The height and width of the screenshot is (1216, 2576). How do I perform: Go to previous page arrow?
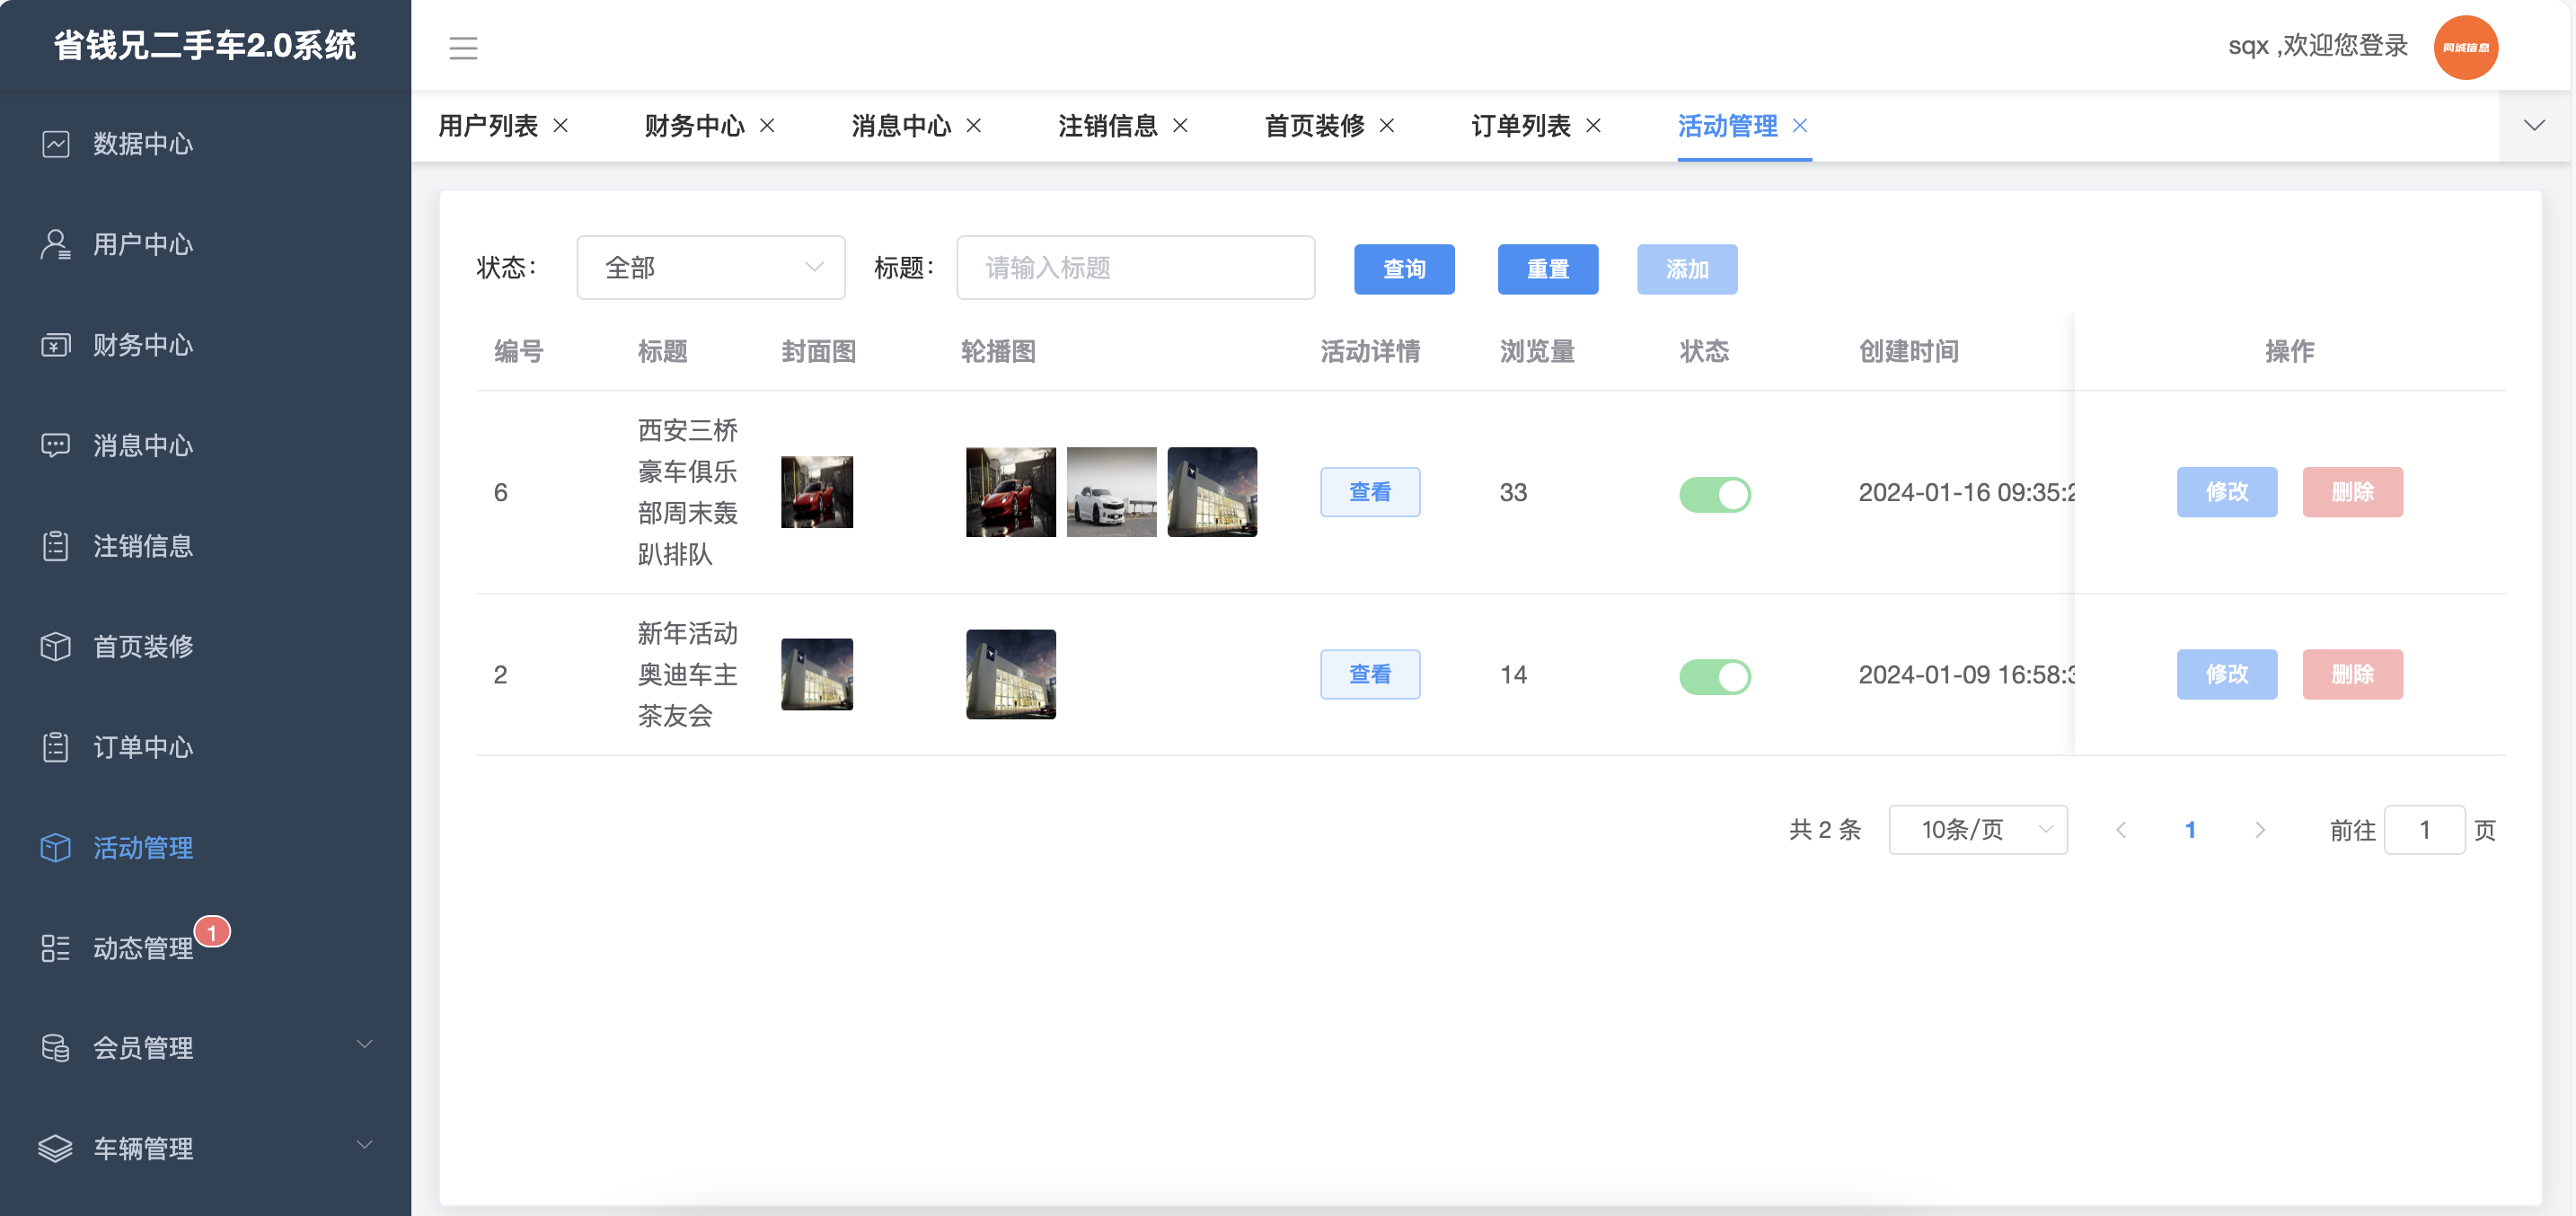coord(2121,830)
